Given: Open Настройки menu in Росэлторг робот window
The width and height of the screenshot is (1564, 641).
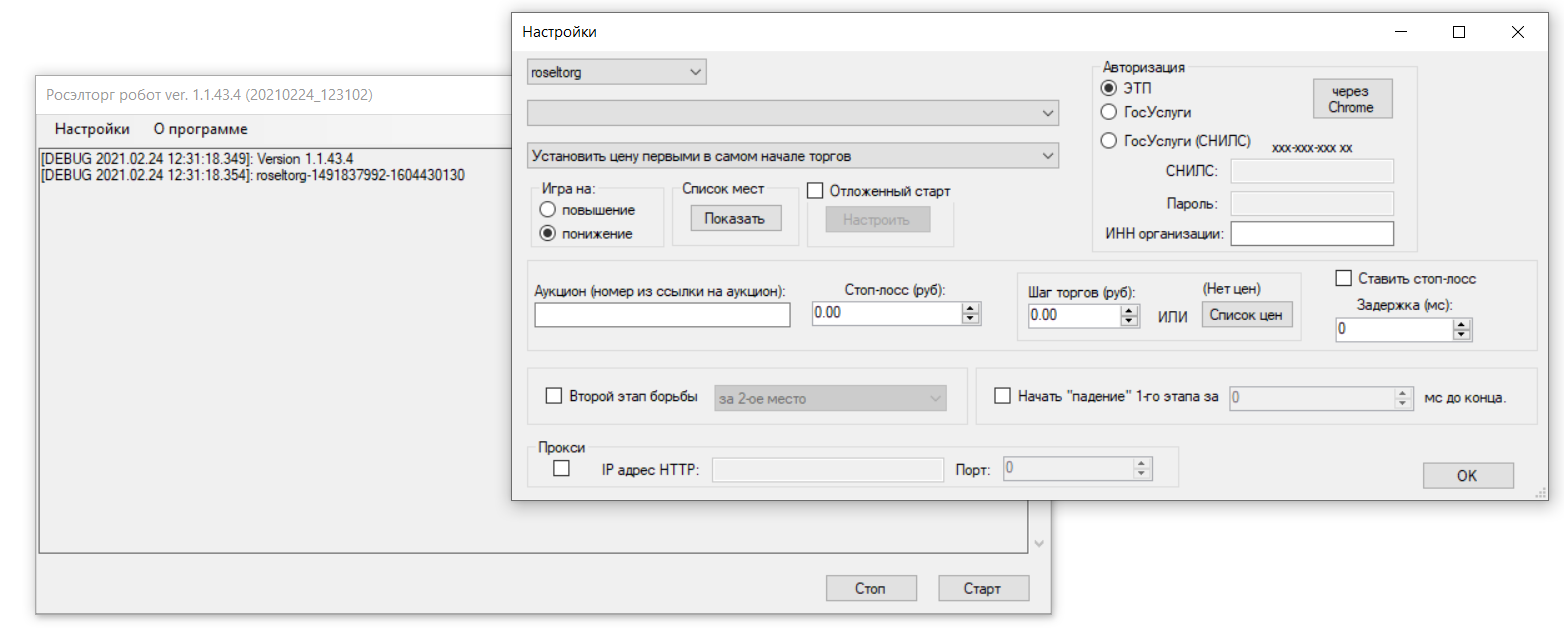Looking at the screenshot, I should point(92,129).
